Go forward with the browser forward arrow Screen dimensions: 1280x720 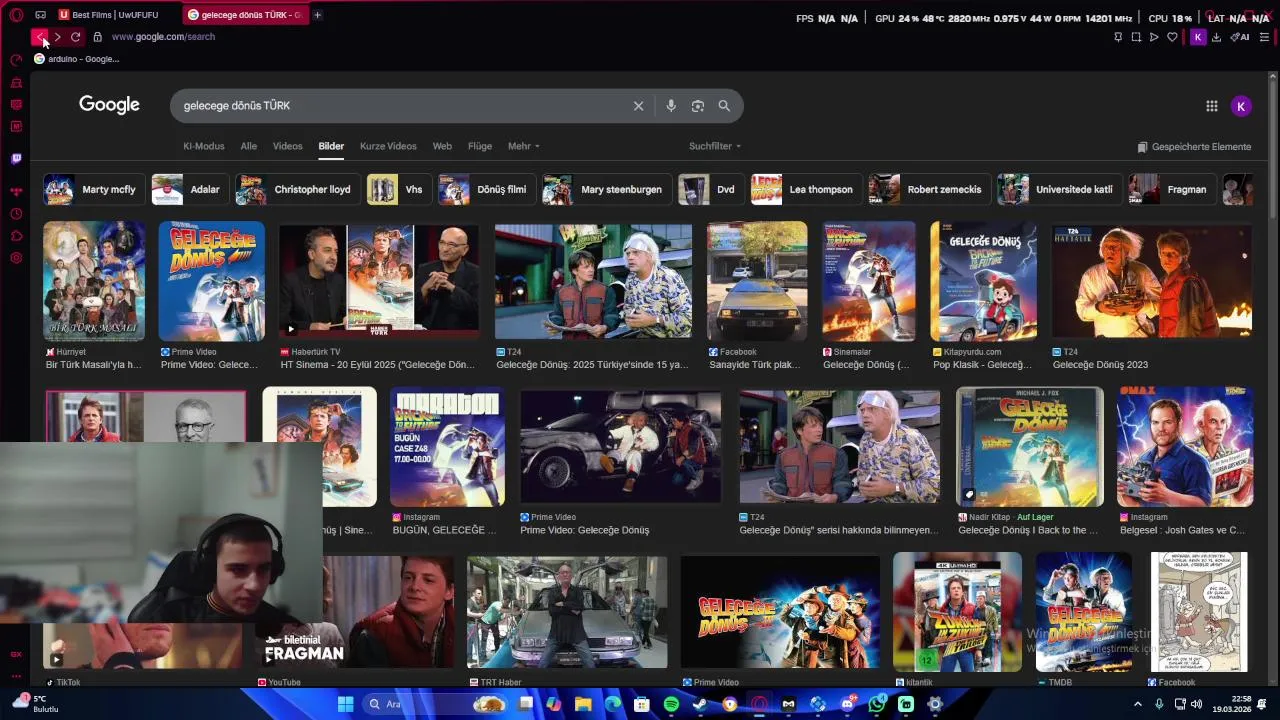coord(57,37)
